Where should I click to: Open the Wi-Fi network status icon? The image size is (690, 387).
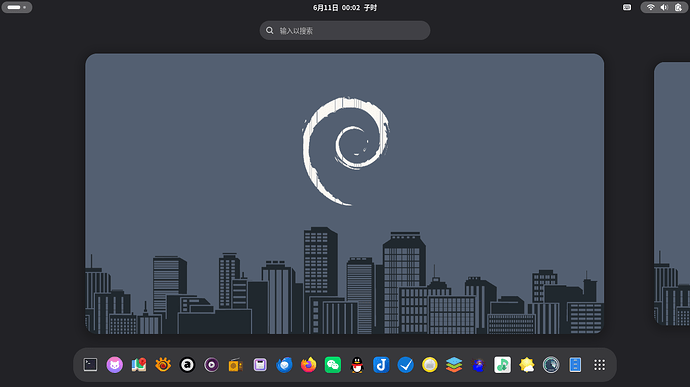(650, 7)
